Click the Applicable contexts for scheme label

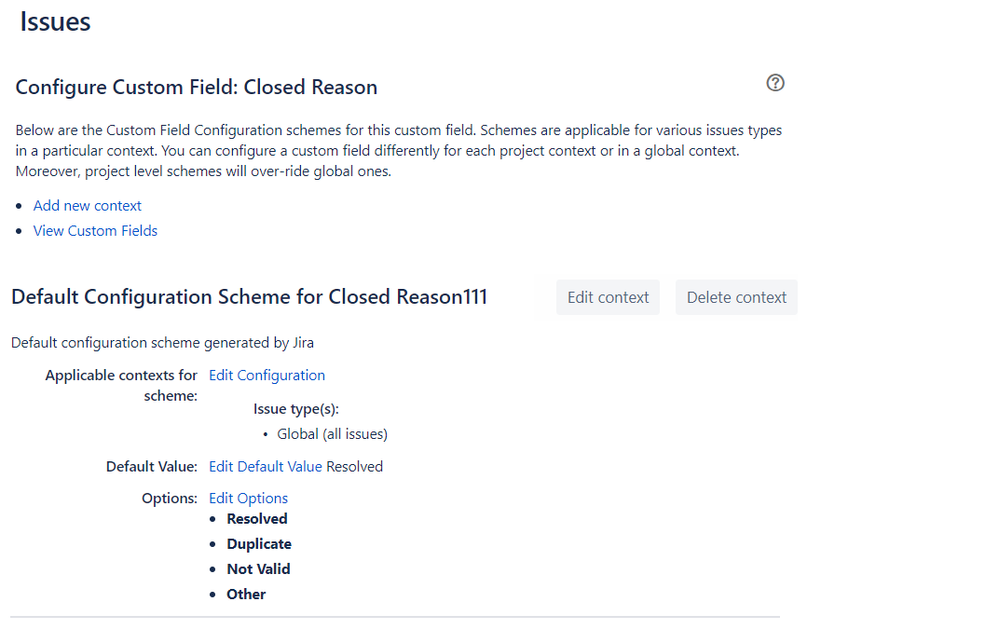tap(121, 386)
